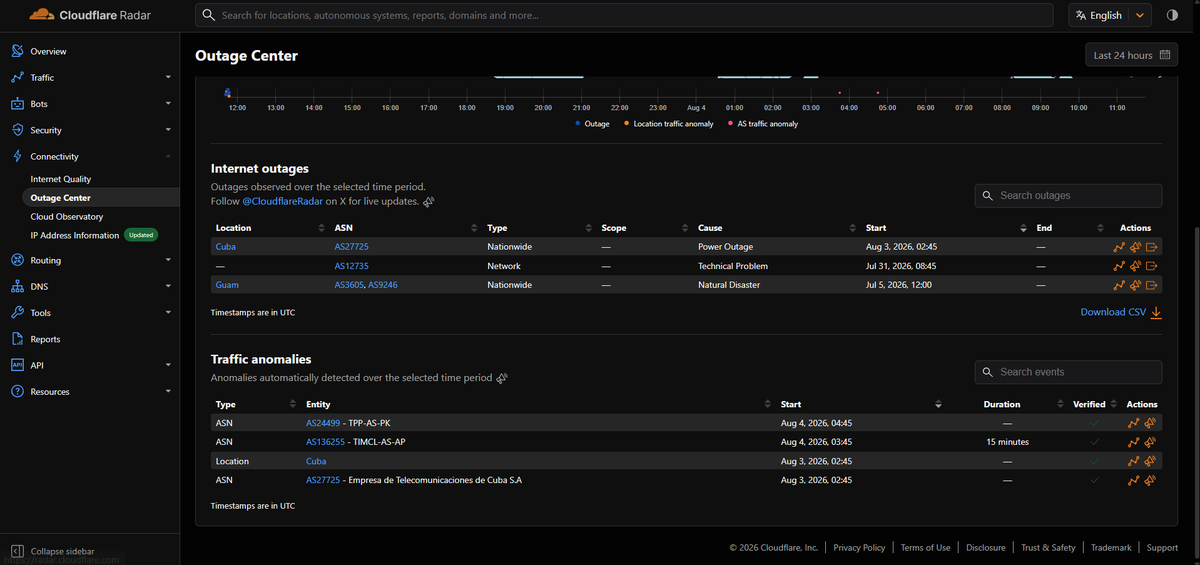This screenshot has height=565, width=1200.
Task: Click export icon in Guam outage row
Action: click(1151, 285)
